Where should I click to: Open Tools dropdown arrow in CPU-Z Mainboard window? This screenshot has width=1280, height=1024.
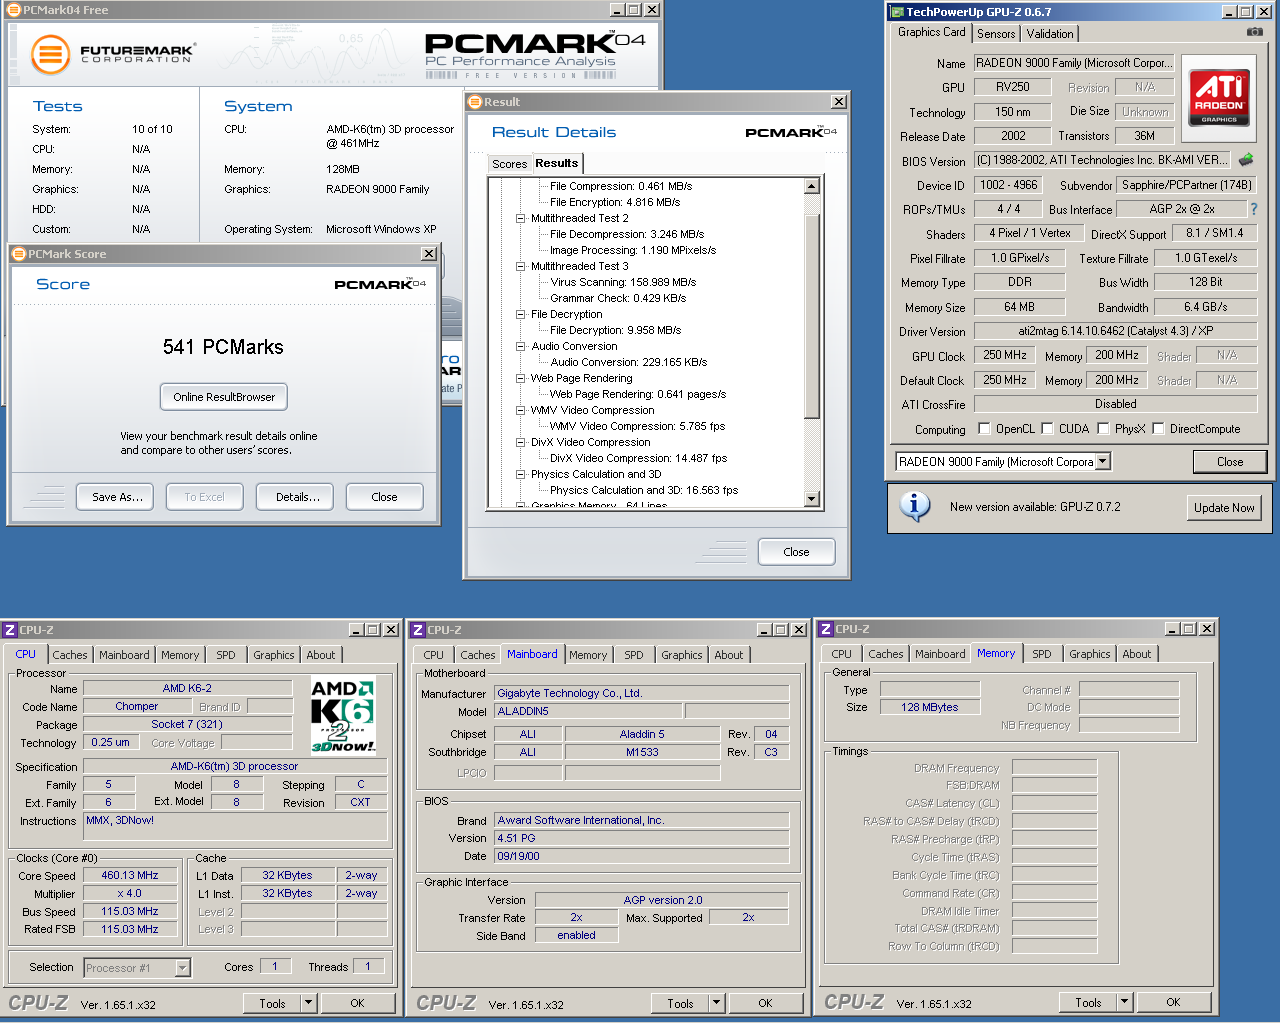716,1002
